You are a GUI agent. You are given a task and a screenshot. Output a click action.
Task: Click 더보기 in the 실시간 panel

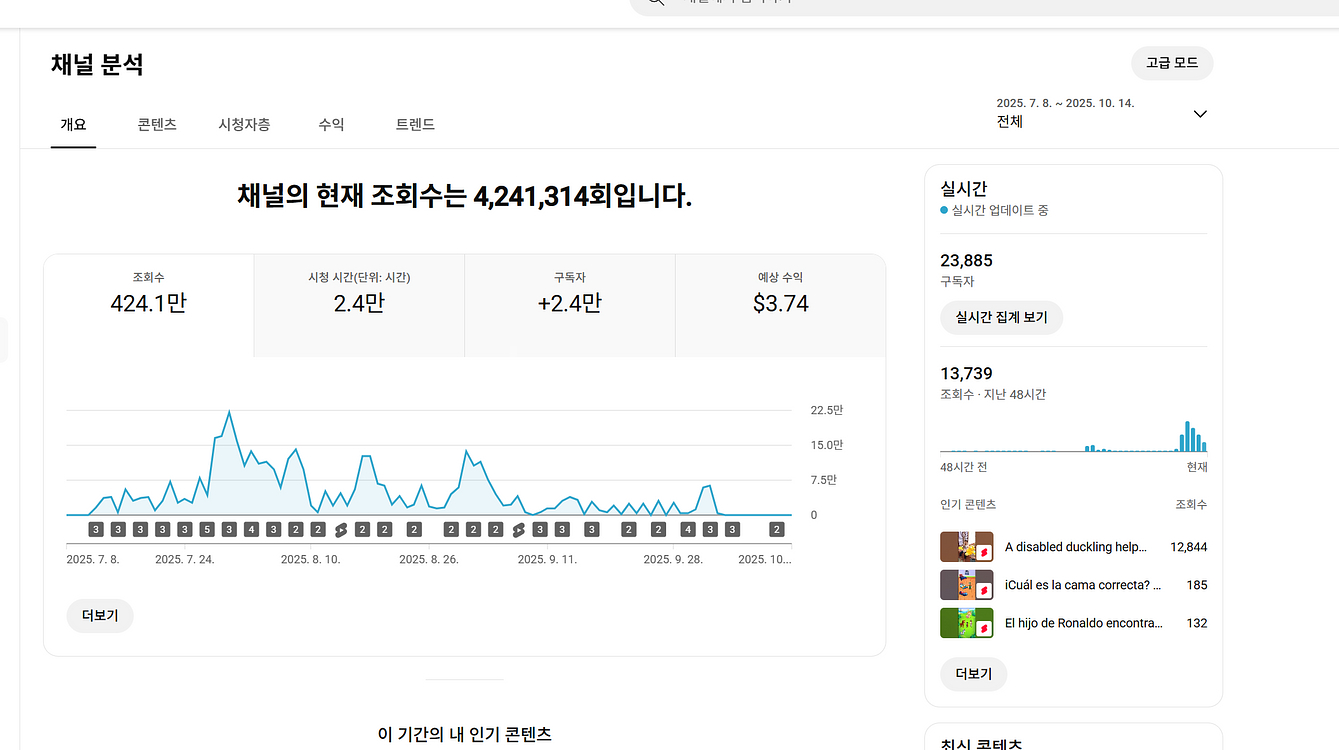(x=973, y=674)
